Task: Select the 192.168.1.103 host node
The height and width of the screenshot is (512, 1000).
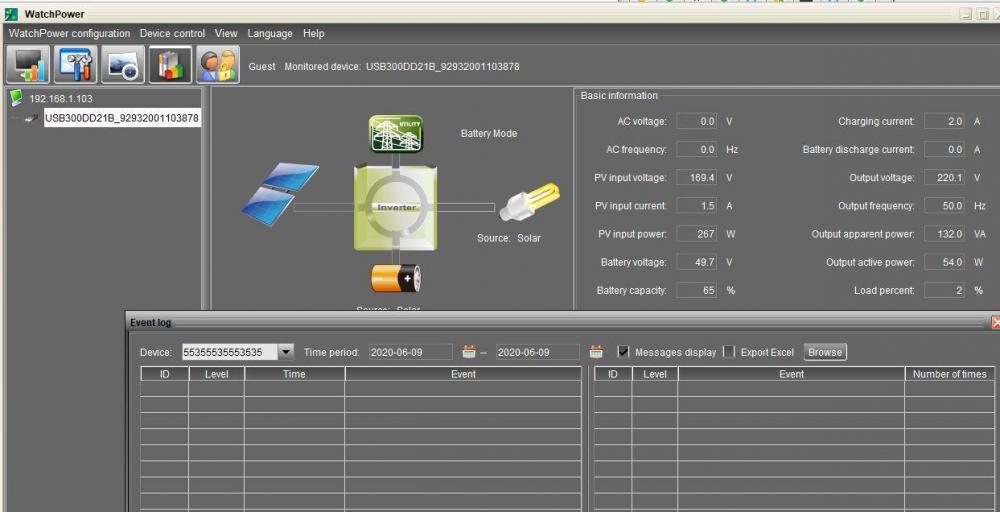Action: pyautogui.click(x=61, y=99)
